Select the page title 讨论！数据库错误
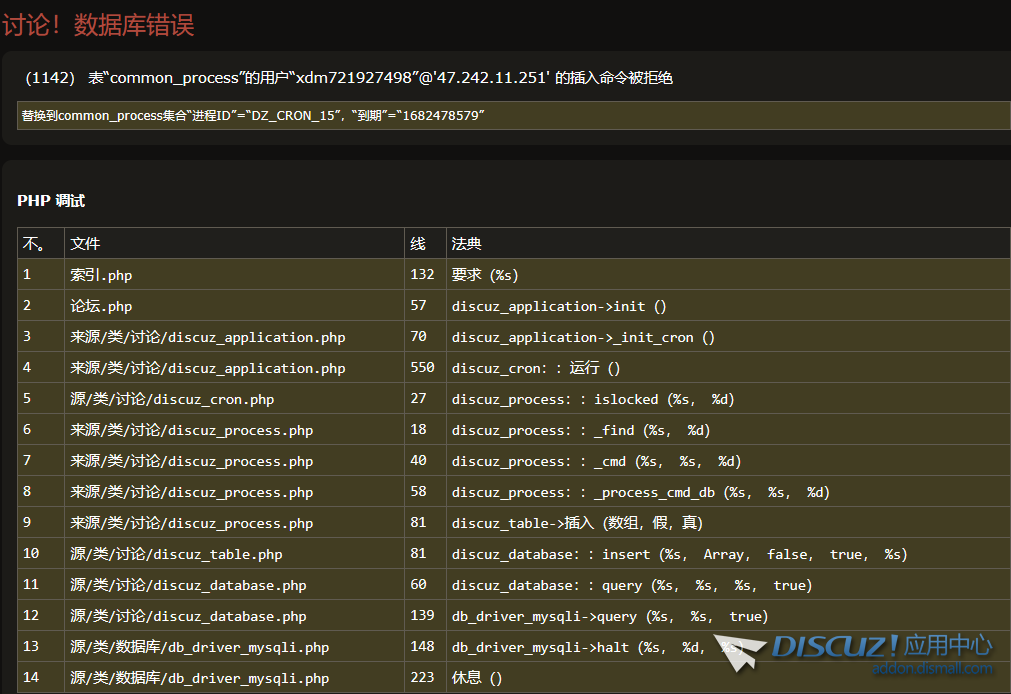Viewport: 1011px width, 694px height. tap(102, 25)
